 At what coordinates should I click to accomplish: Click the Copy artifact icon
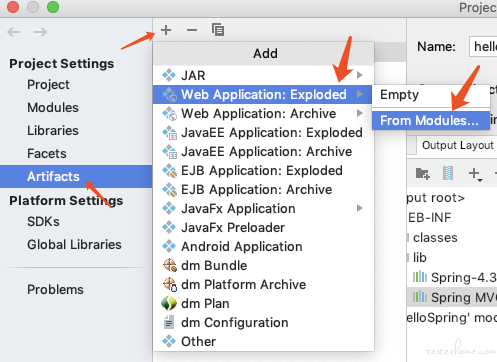[218, 30]
